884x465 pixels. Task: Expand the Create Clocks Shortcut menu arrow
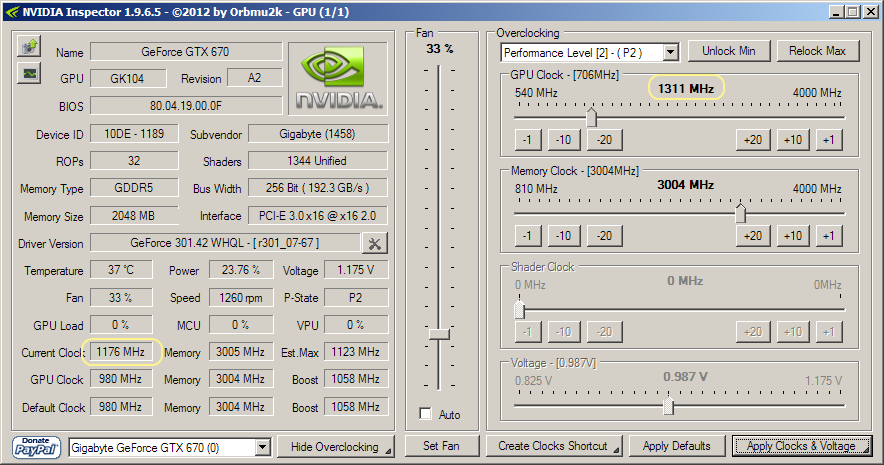click(616, 449)
